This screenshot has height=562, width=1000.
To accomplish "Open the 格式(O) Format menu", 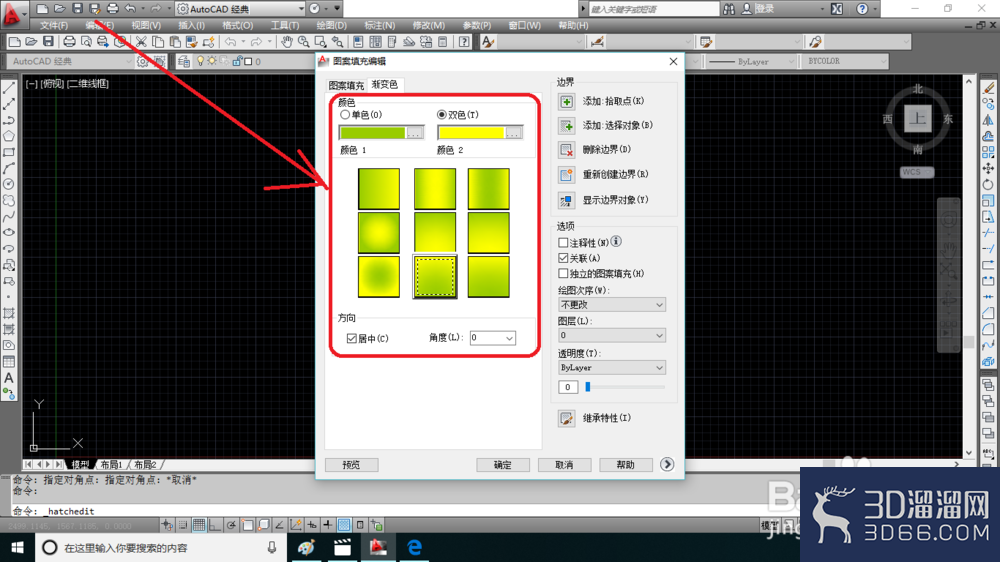I will 237,26.
